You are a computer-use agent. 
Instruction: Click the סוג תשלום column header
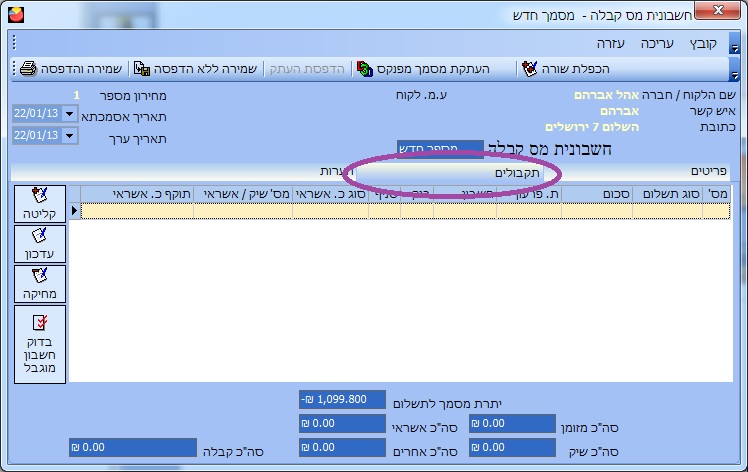pyautogui.click(x=668, y=194)
